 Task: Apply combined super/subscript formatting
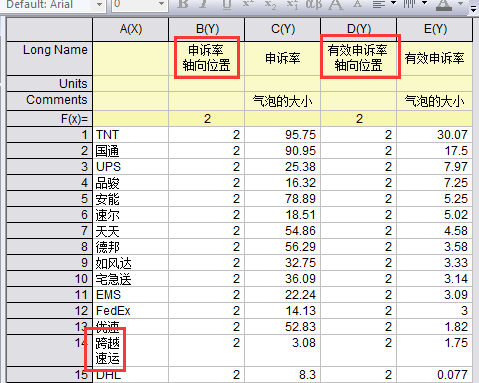tap(292, 4)
